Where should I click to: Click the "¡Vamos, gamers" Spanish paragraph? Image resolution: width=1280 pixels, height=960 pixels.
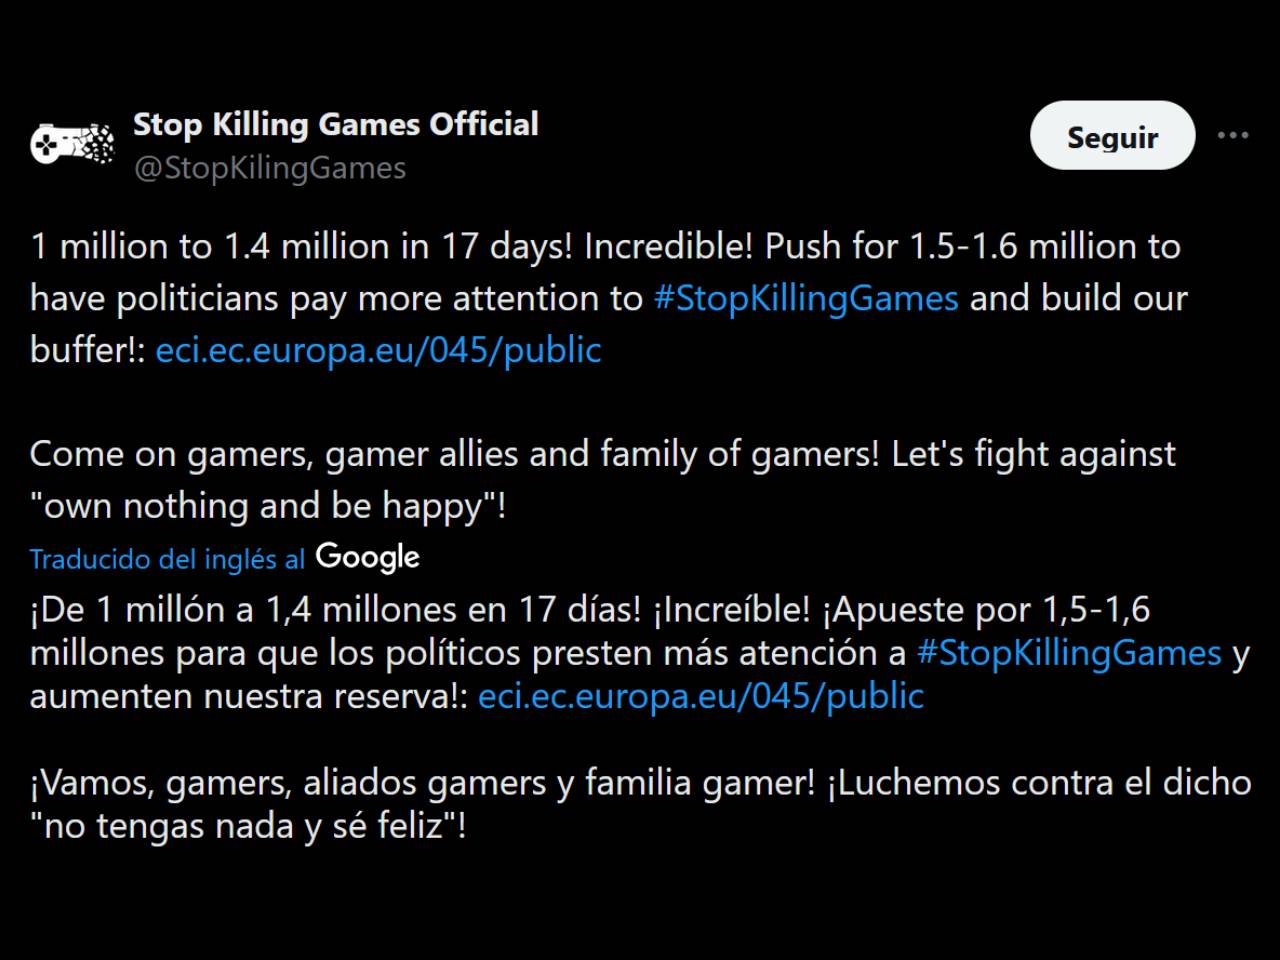point(641,804)
